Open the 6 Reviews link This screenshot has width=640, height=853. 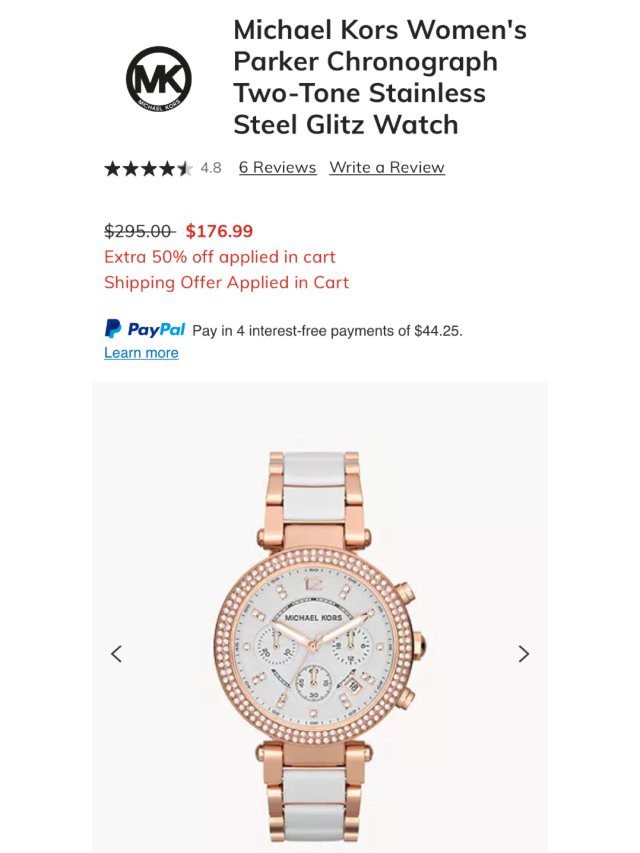point(278,168)
